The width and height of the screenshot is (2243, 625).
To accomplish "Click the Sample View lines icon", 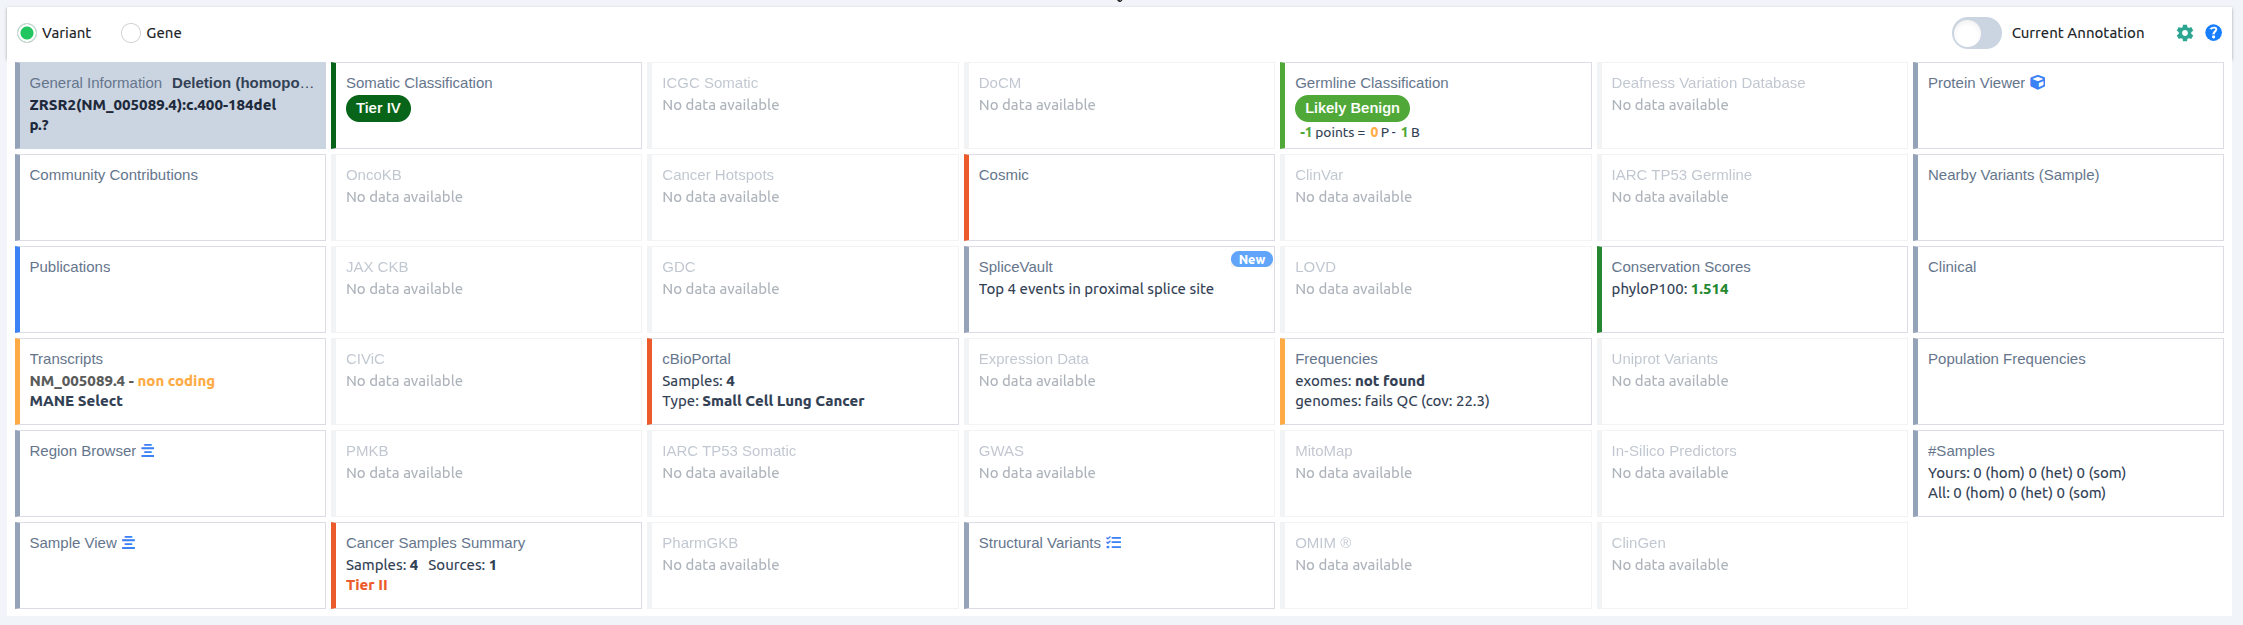I will point(129,543).
